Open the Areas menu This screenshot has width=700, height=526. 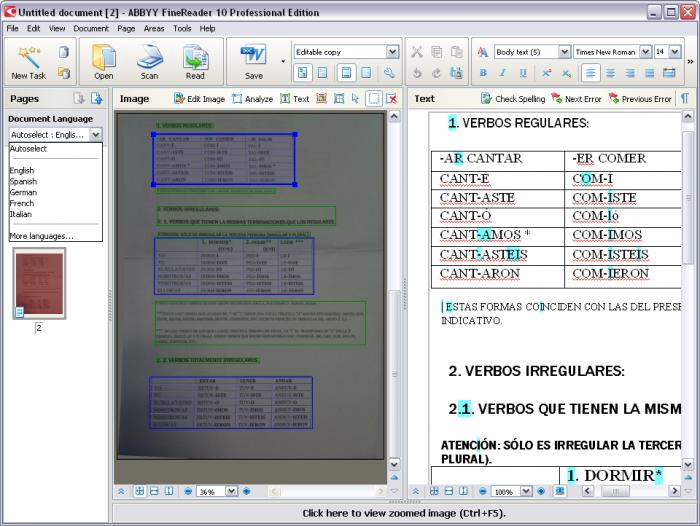[x=153, y=28]
